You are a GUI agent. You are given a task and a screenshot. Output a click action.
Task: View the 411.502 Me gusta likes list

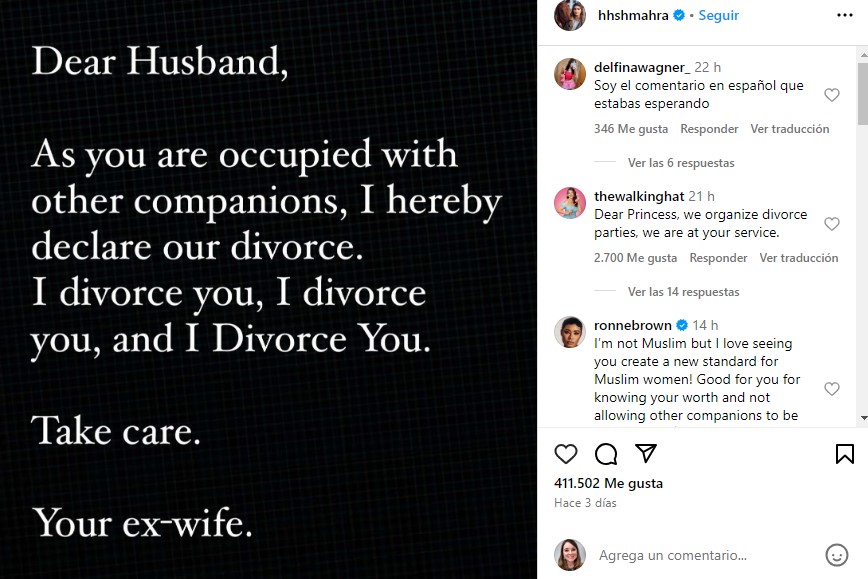608,483
